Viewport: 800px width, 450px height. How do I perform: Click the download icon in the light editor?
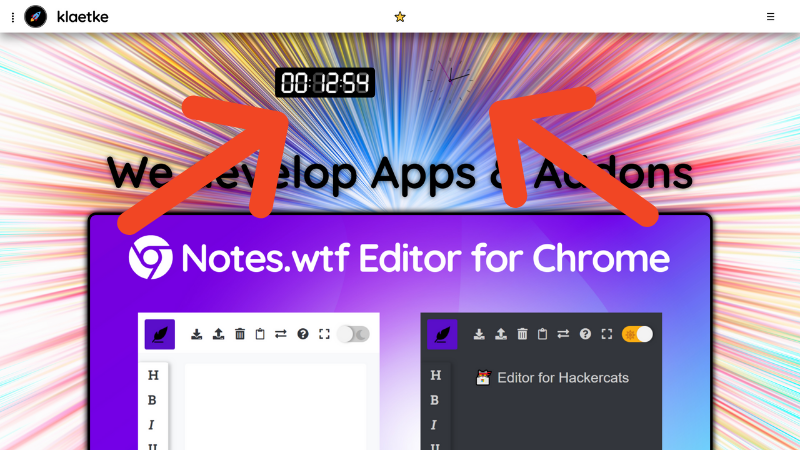[196, 334]
